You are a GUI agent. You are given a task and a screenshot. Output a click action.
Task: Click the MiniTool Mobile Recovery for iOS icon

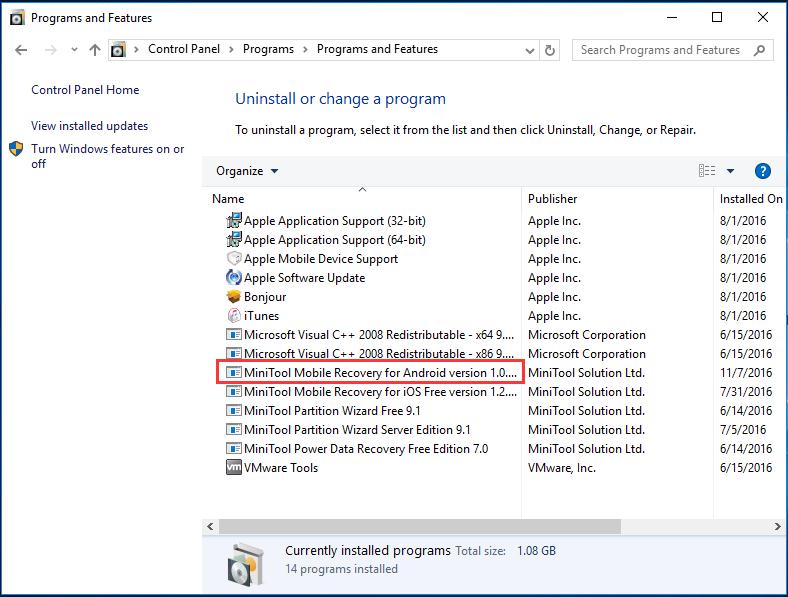pyautogui.click(x=234, y=391)
